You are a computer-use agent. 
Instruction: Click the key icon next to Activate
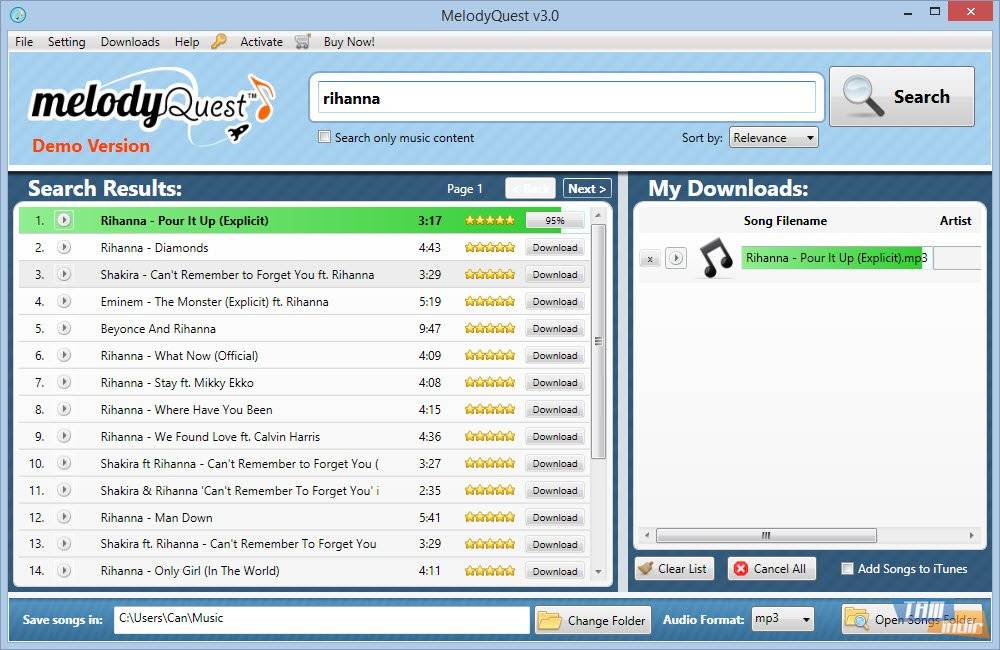(x=219, y=42)
